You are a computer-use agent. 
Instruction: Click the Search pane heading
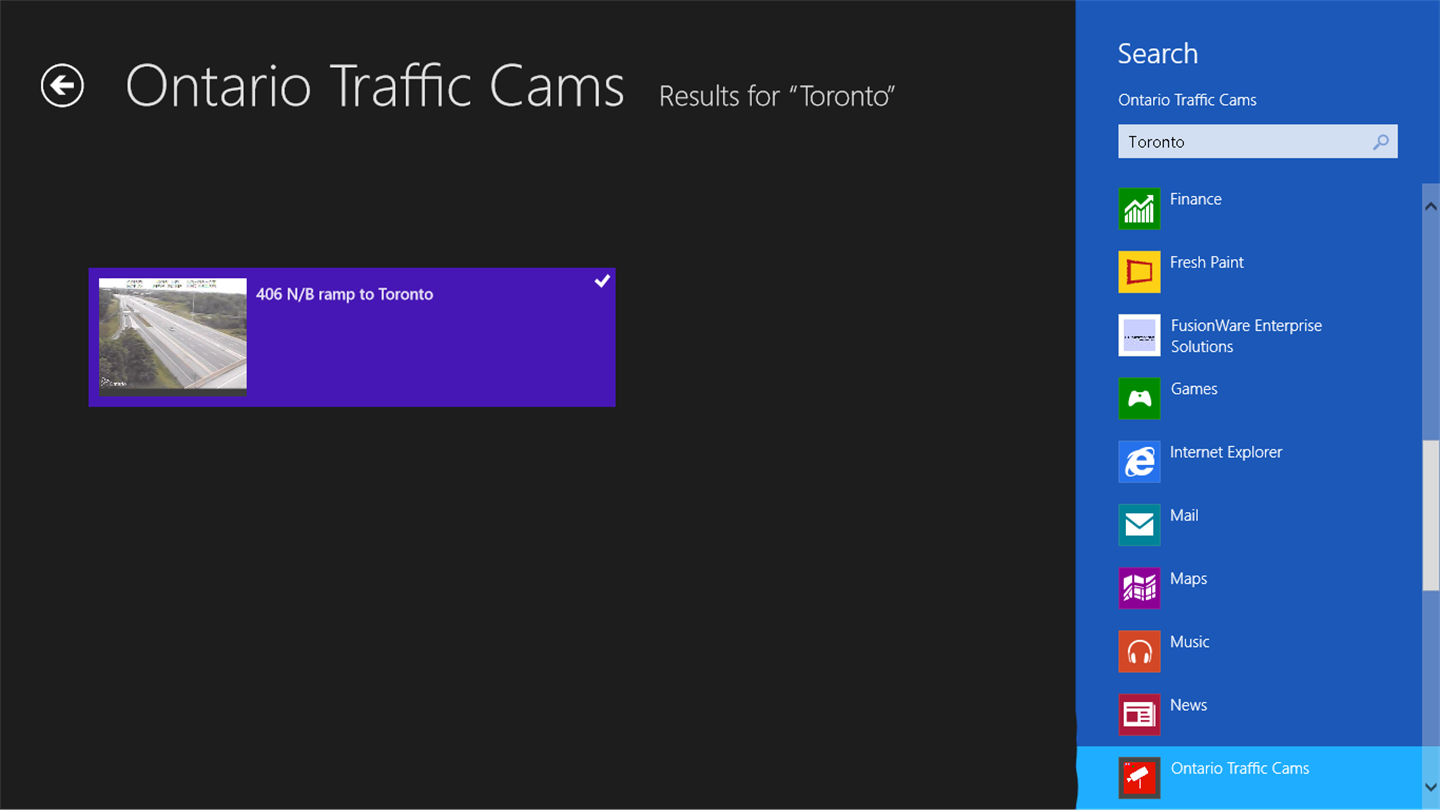[x=1158, y=54]
